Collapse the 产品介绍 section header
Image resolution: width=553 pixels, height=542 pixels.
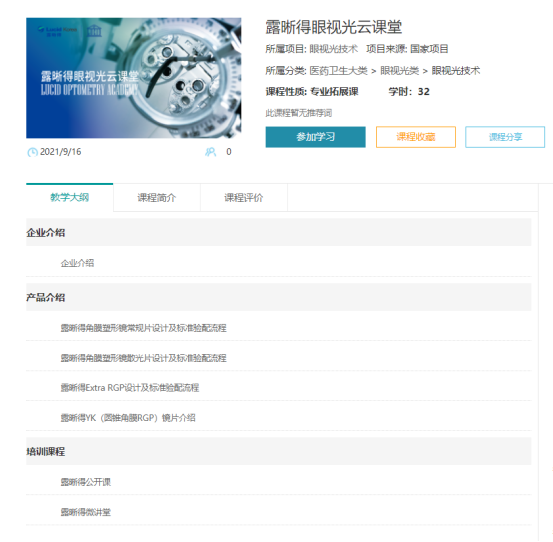click(x=279, y=297)
